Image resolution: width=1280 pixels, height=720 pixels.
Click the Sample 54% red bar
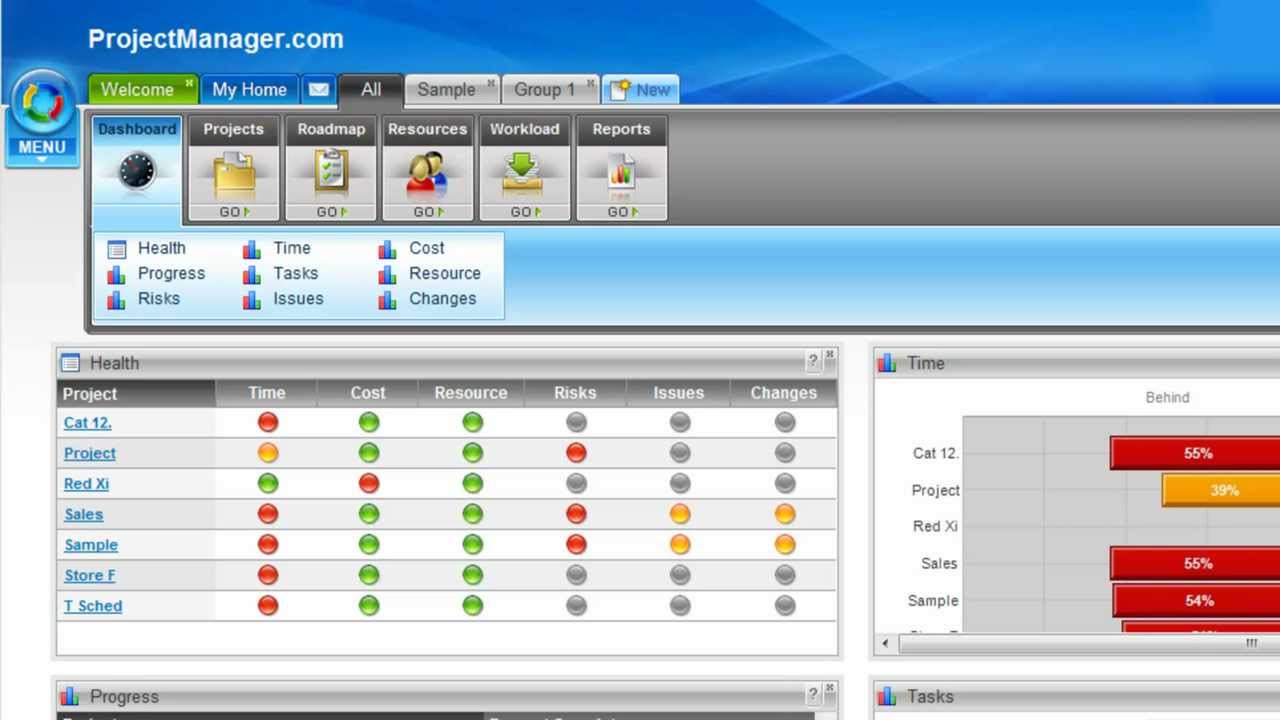coord(1196,600)
